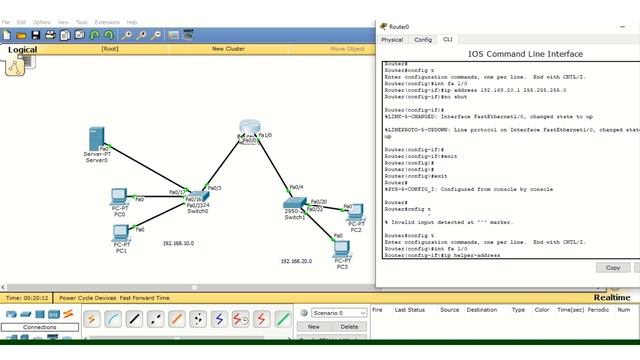Image resolution: width=640 pixels, height=360 pixels.
Task: Choose the orange Fiber cable
Action: tap(177, 319)
